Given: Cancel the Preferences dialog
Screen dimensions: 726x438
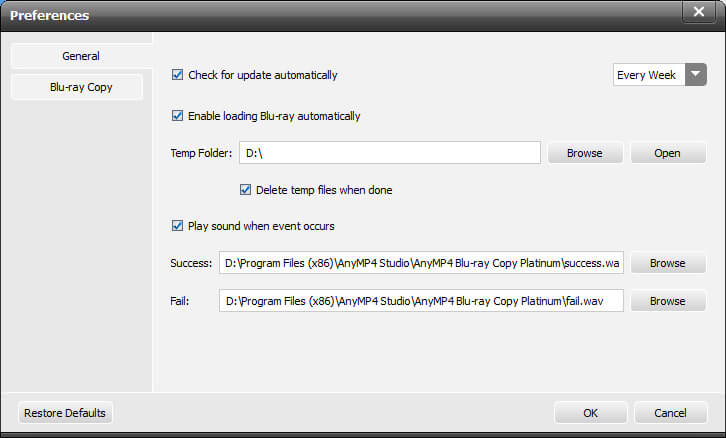Looking at the screenshot, I should point(670,413).
